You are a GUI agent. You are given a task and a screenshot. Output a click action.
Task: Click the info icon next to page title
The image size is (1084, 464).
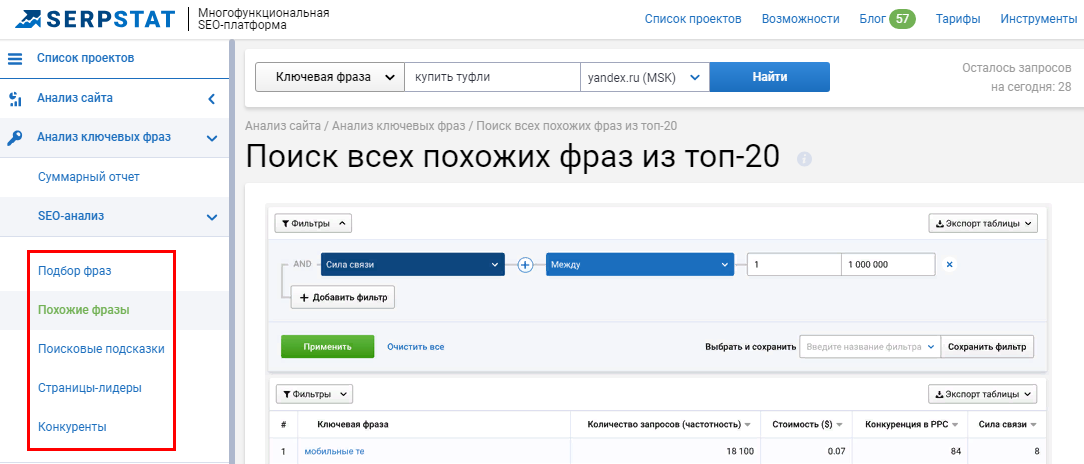(x=804, y=159)
